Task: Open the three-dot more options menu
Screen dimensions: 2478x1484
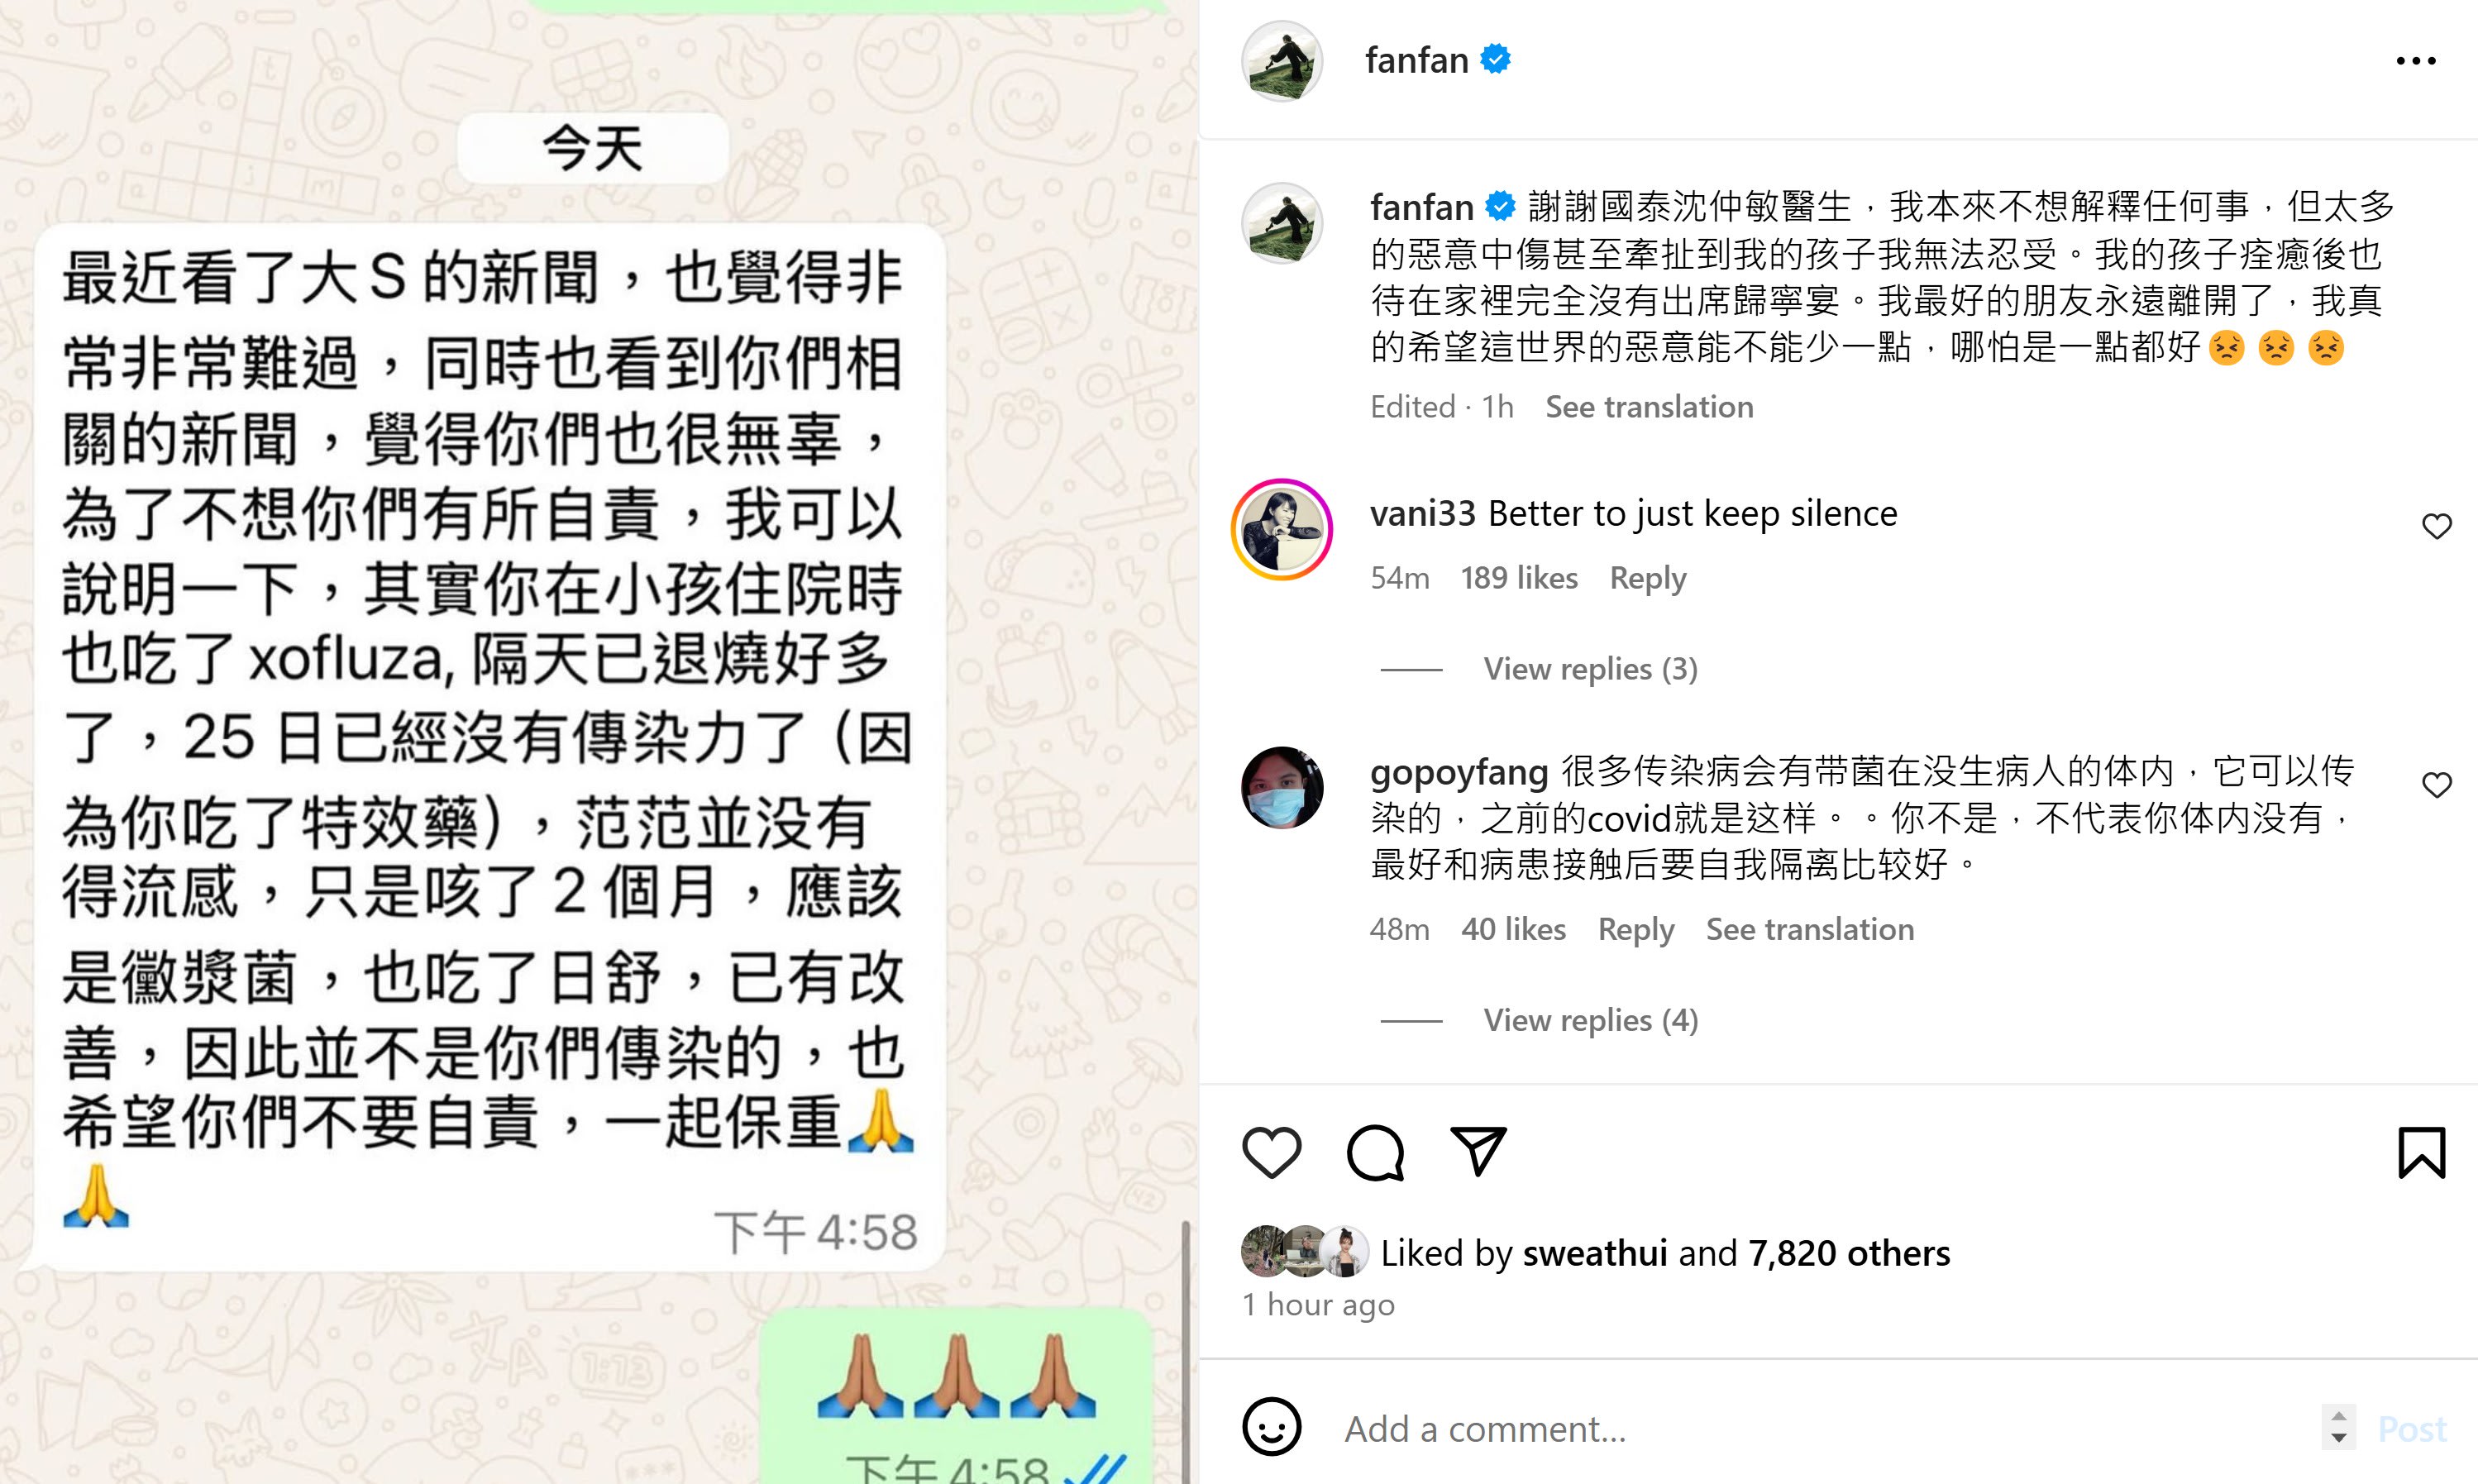Action: 2416,61
